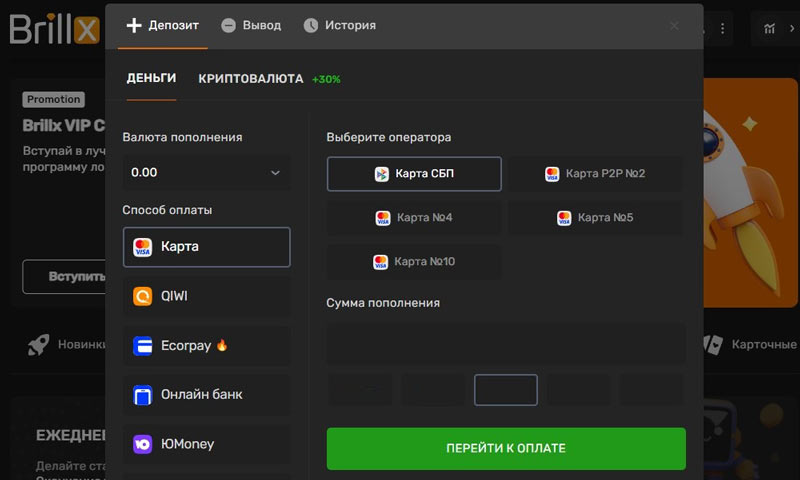This screenshot has width=800, height=480.
Task: Select operator Карта №10
Action: pyautogui.click(x=414, y=262)
